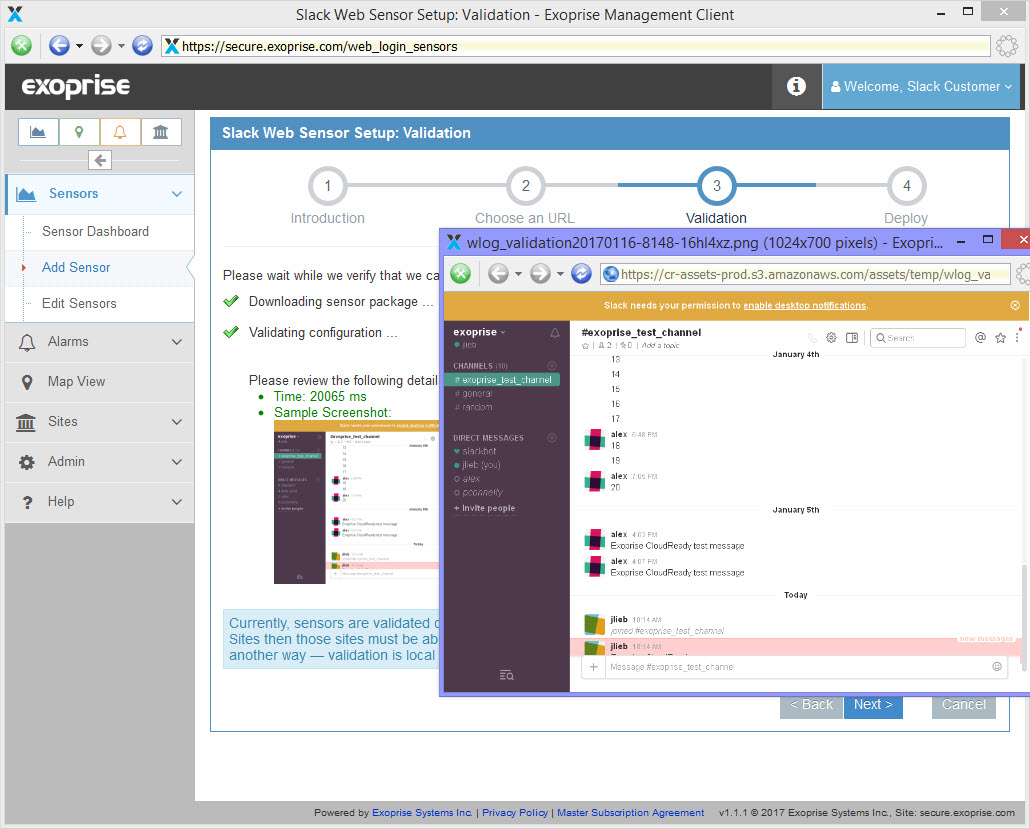1030x829 pixels.
Task: Click the green stop icon in main toolbar
Action: click(x=21, y=45)
